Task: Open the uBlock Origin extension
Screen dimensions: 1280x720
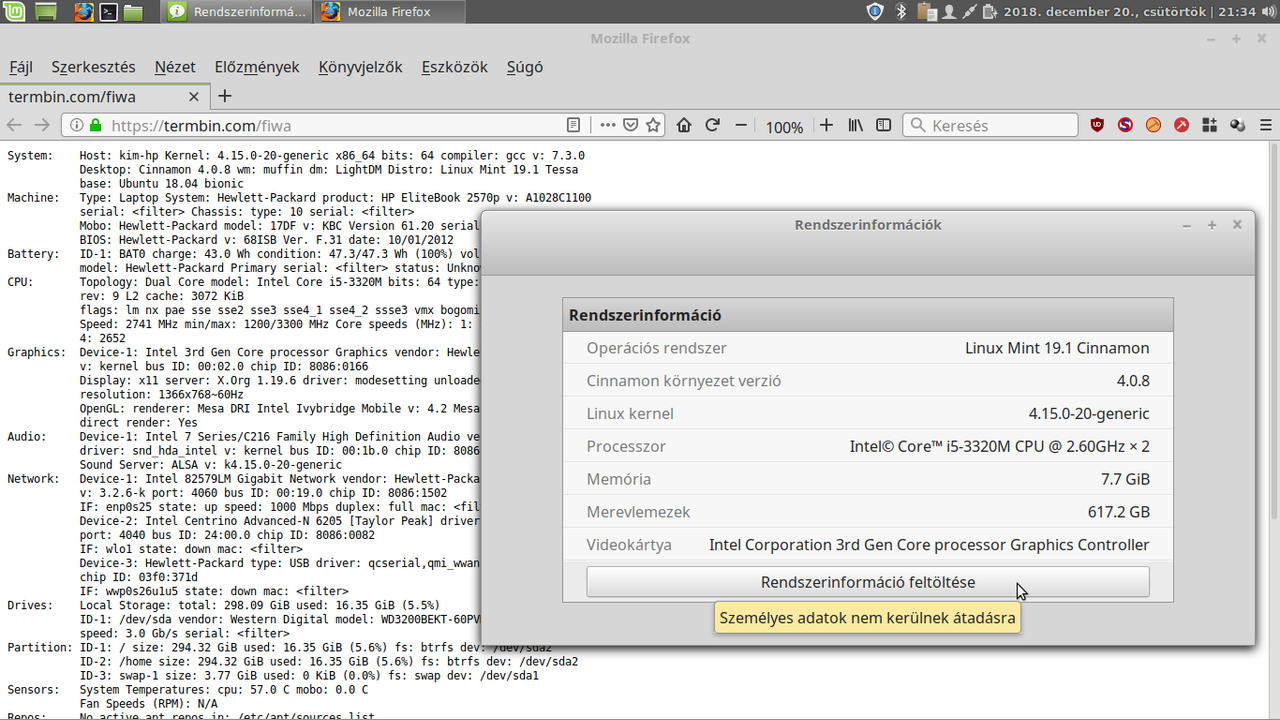Action: (1098, 125)
